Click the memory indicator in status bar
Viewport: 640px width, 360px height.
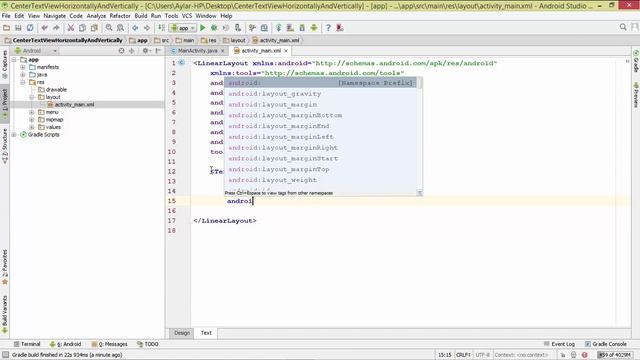pos(615,355)
